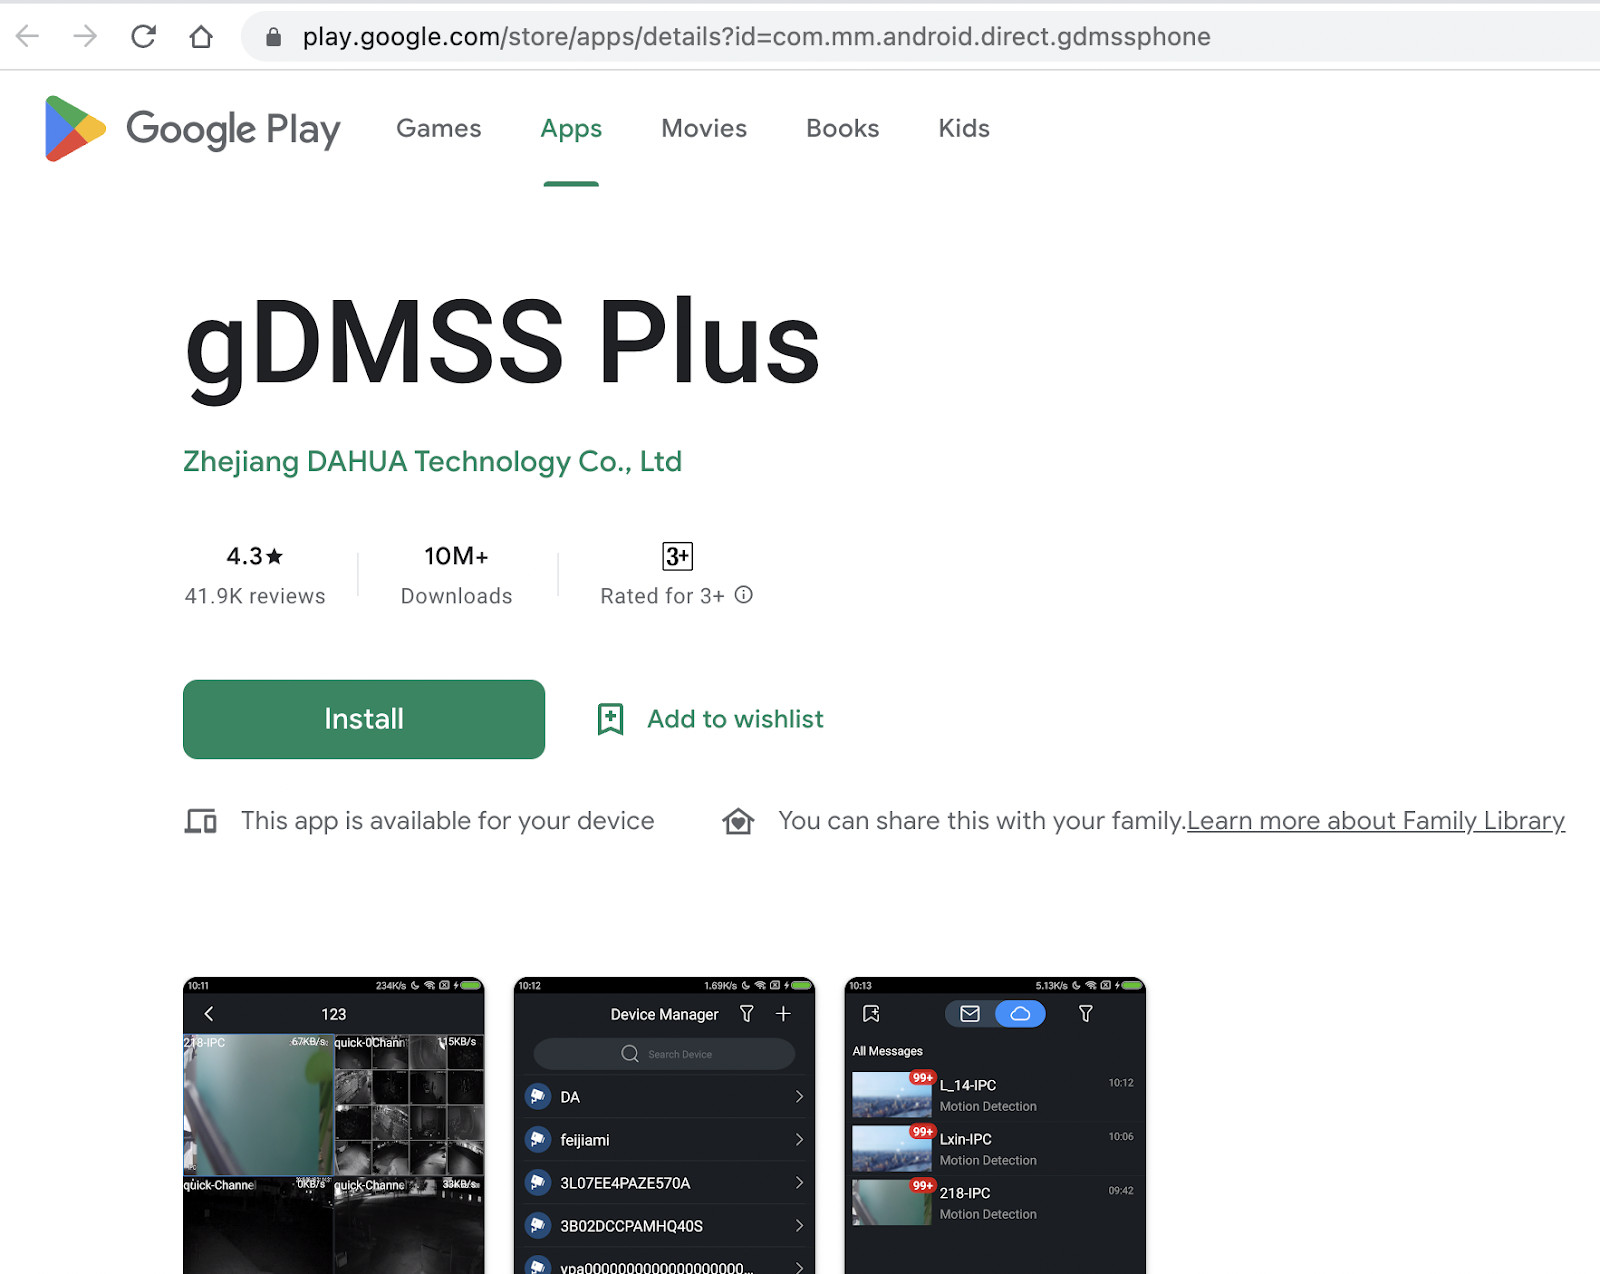Image resolution: width=1600 pixels, height=1274 pixels.
Task: Click the feijiami device camera icon
Action: click(538, 1140)
